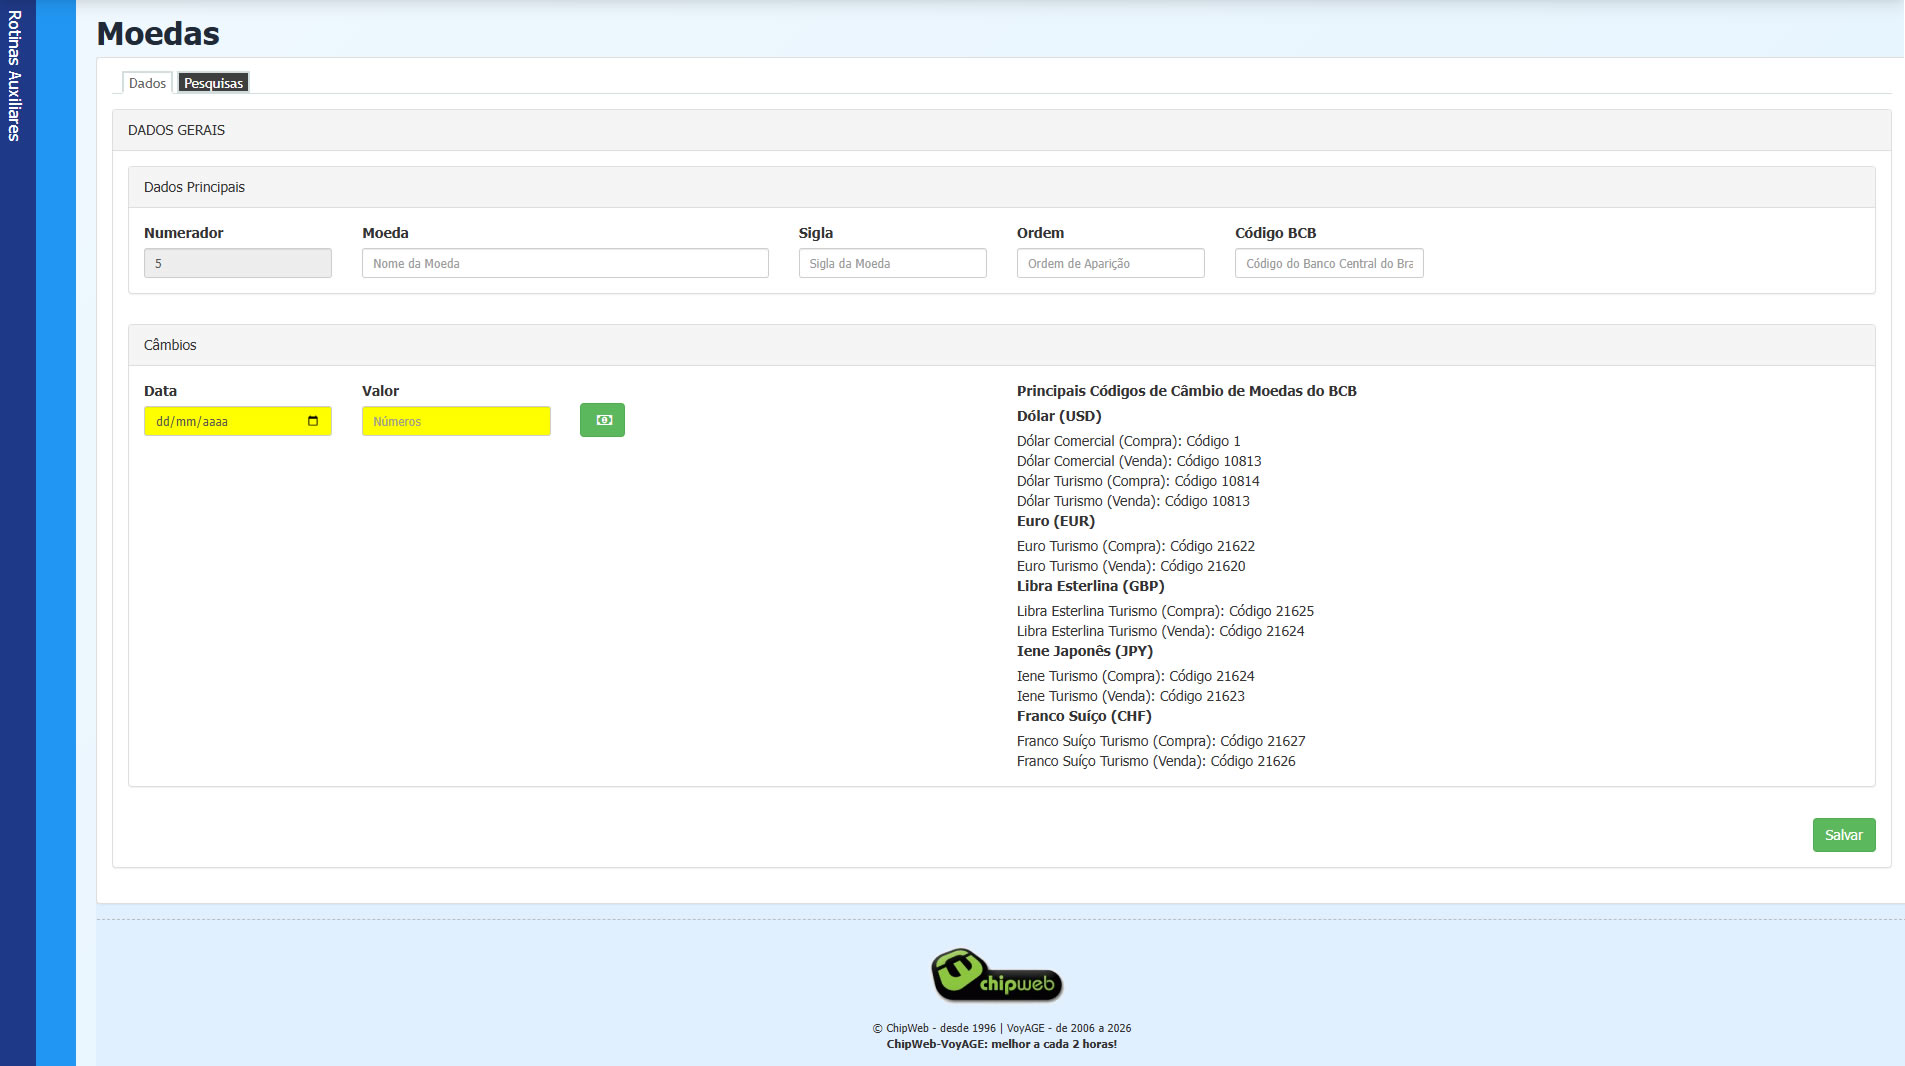1905x1066 pixels.
Task: Click into the Código BCB input
Action: [x=1328, y=263]
